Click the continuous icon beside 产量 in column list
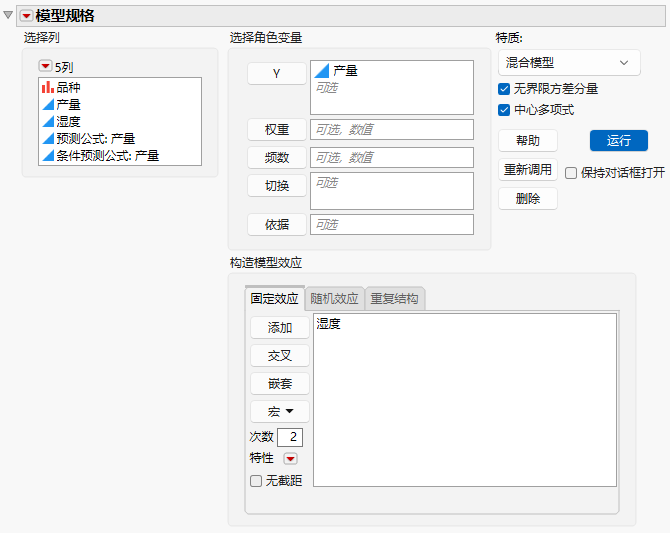 coord(48,104)
